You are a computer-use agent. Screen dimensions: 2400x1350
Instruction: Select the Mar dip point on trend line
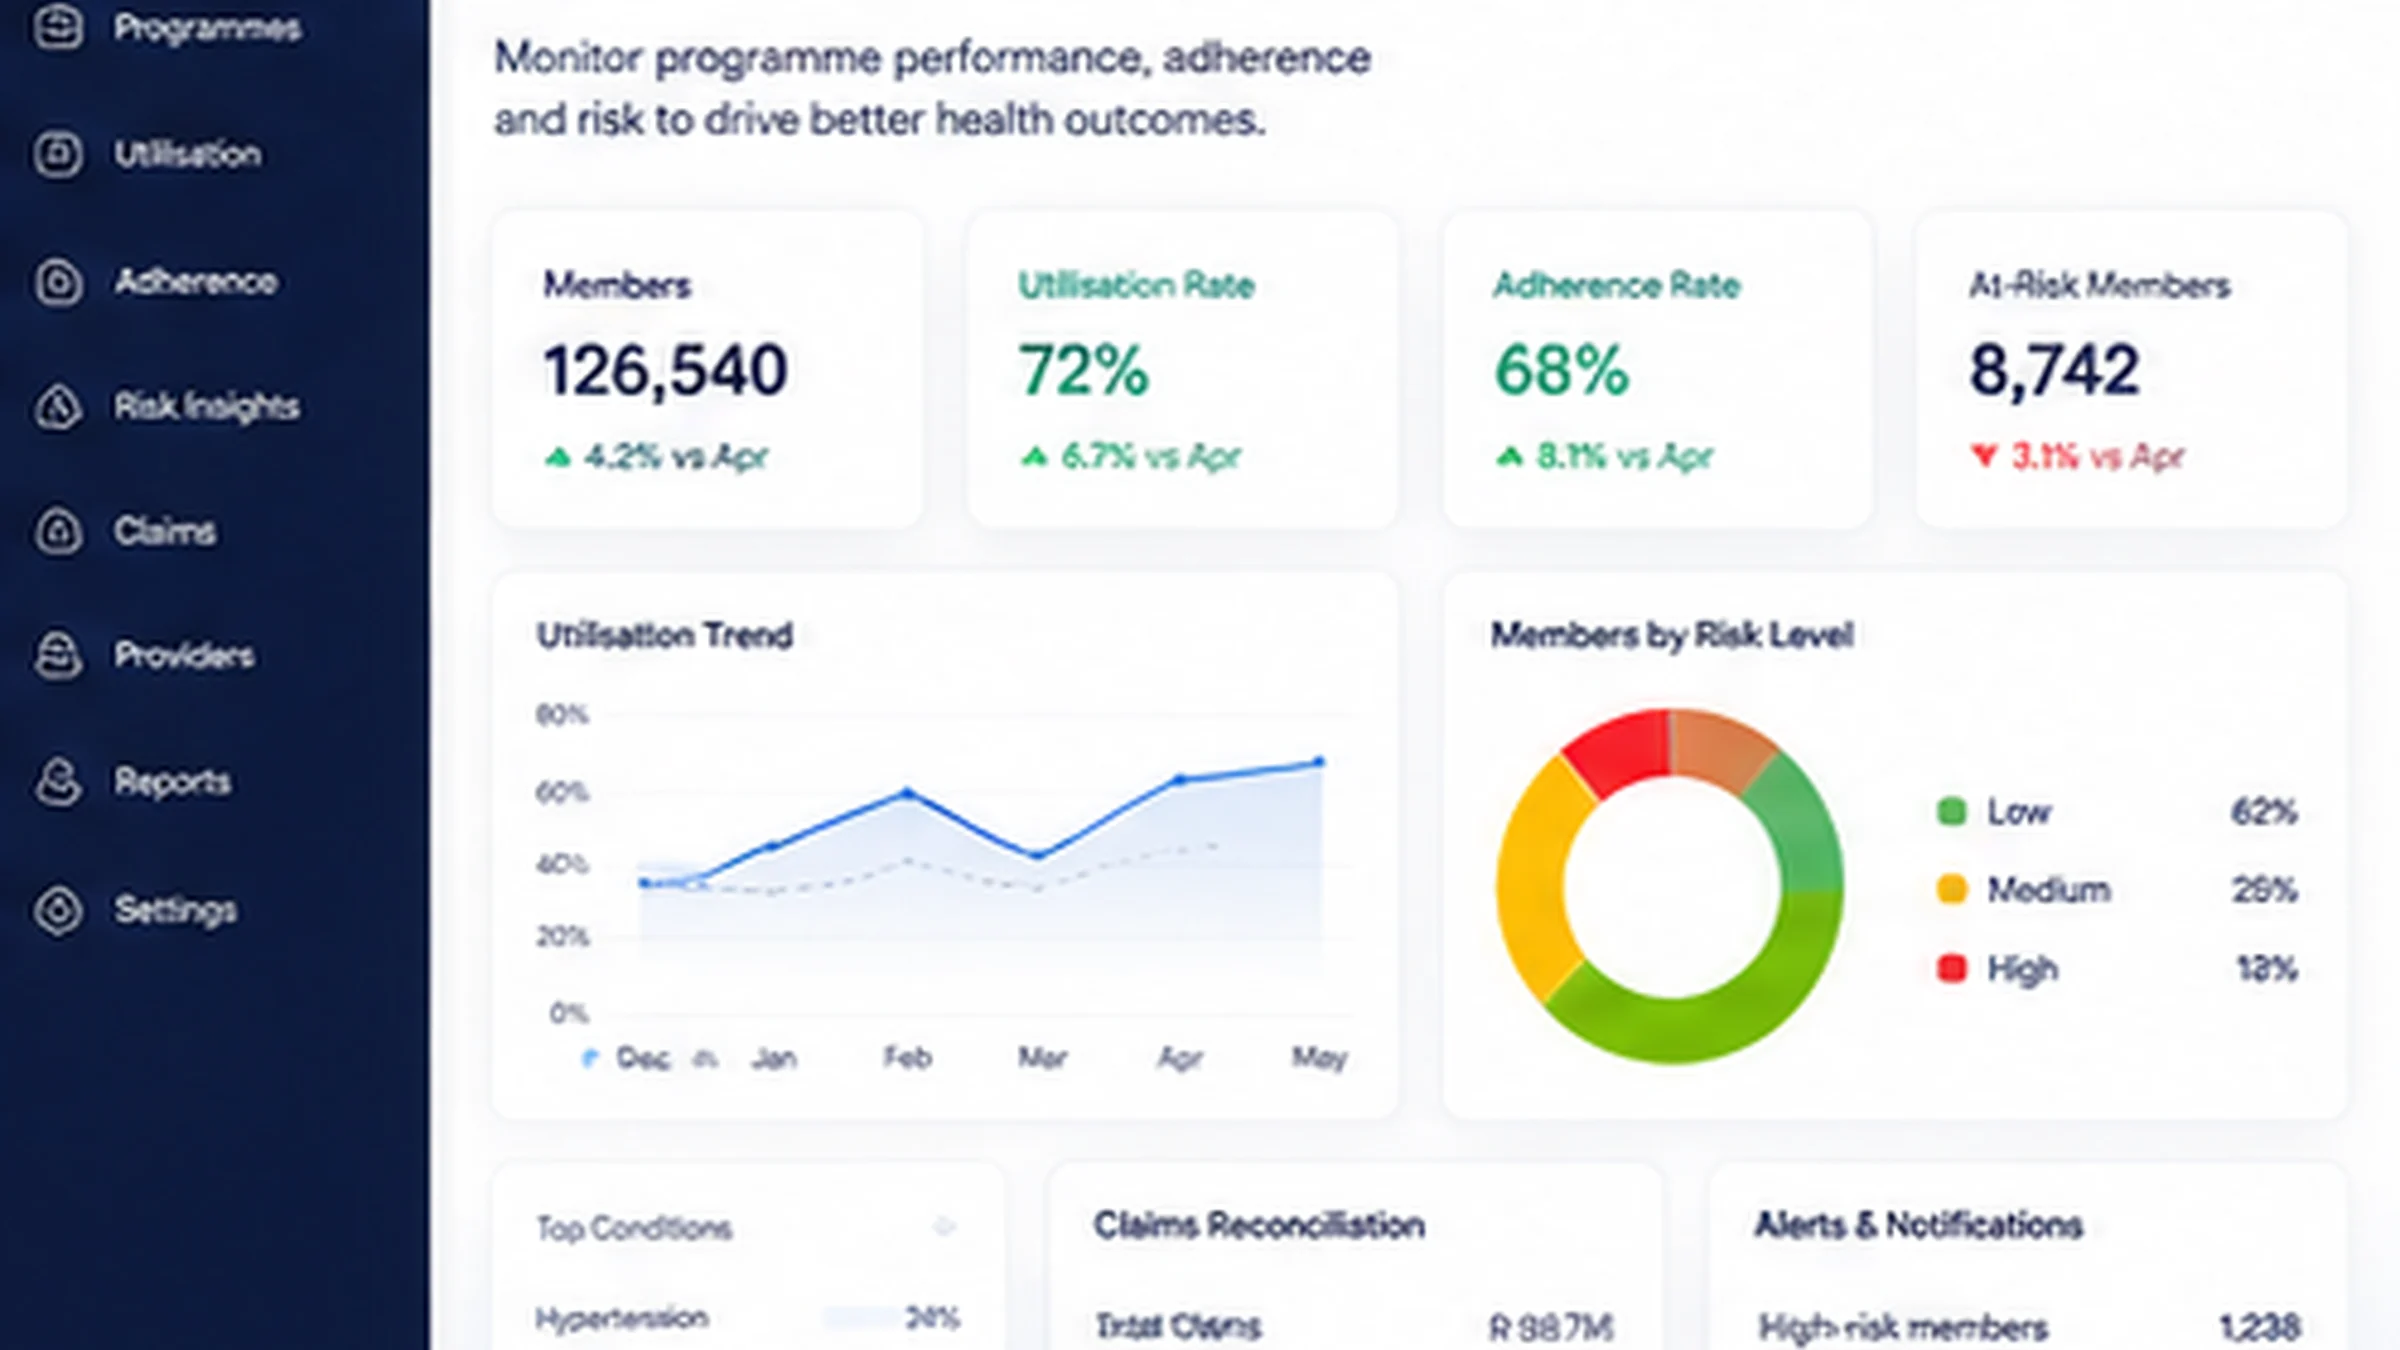click(x=1037, y=855)
